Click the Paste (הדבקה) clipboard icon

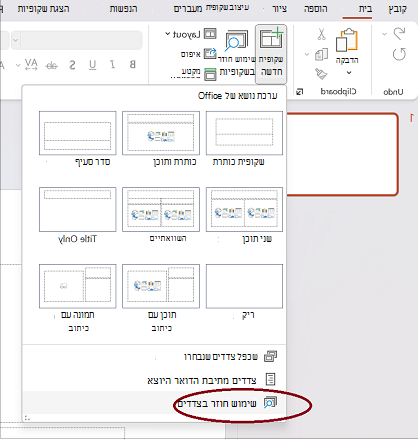[347, 40]
